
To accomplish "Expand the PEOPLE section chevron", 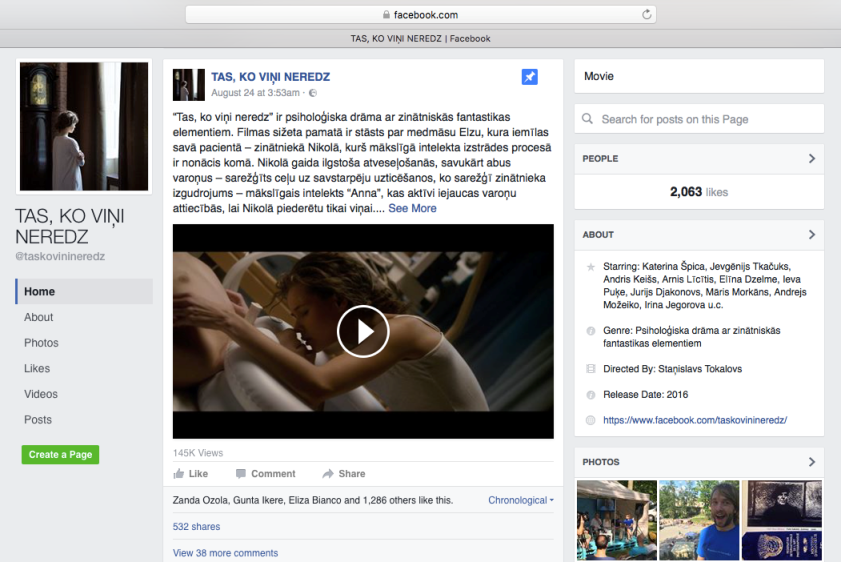I will pyautogui.click(x=812, y=159).
